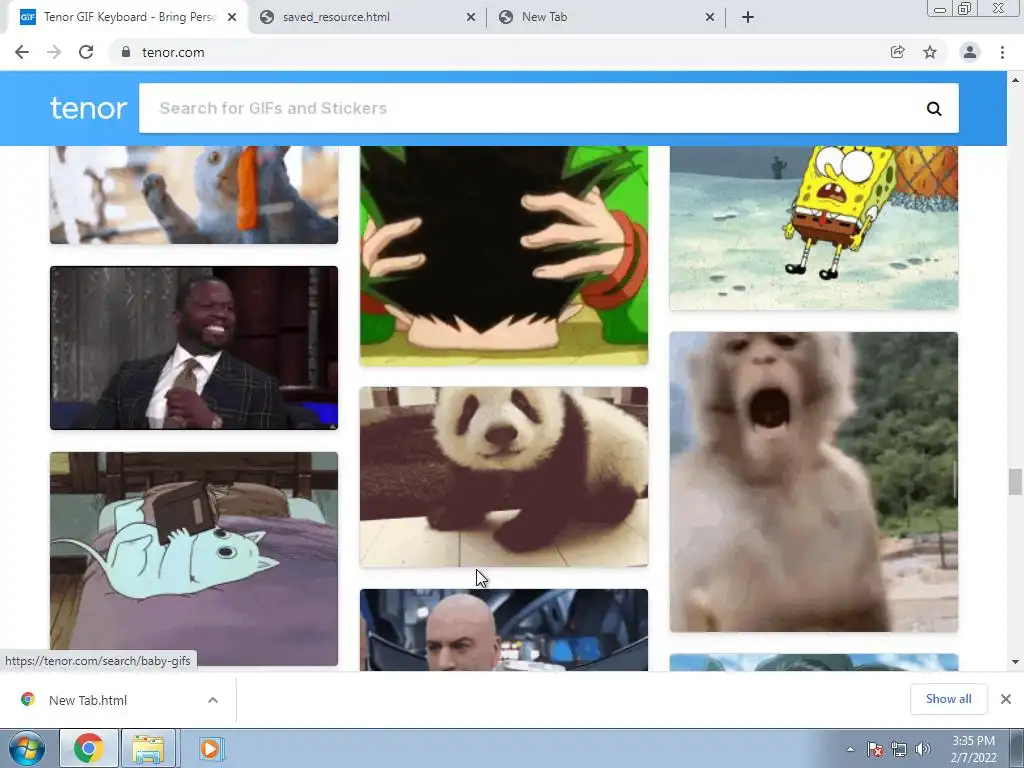Close the New Tab tab
The image size is (1024, 768).
(710, 17)
